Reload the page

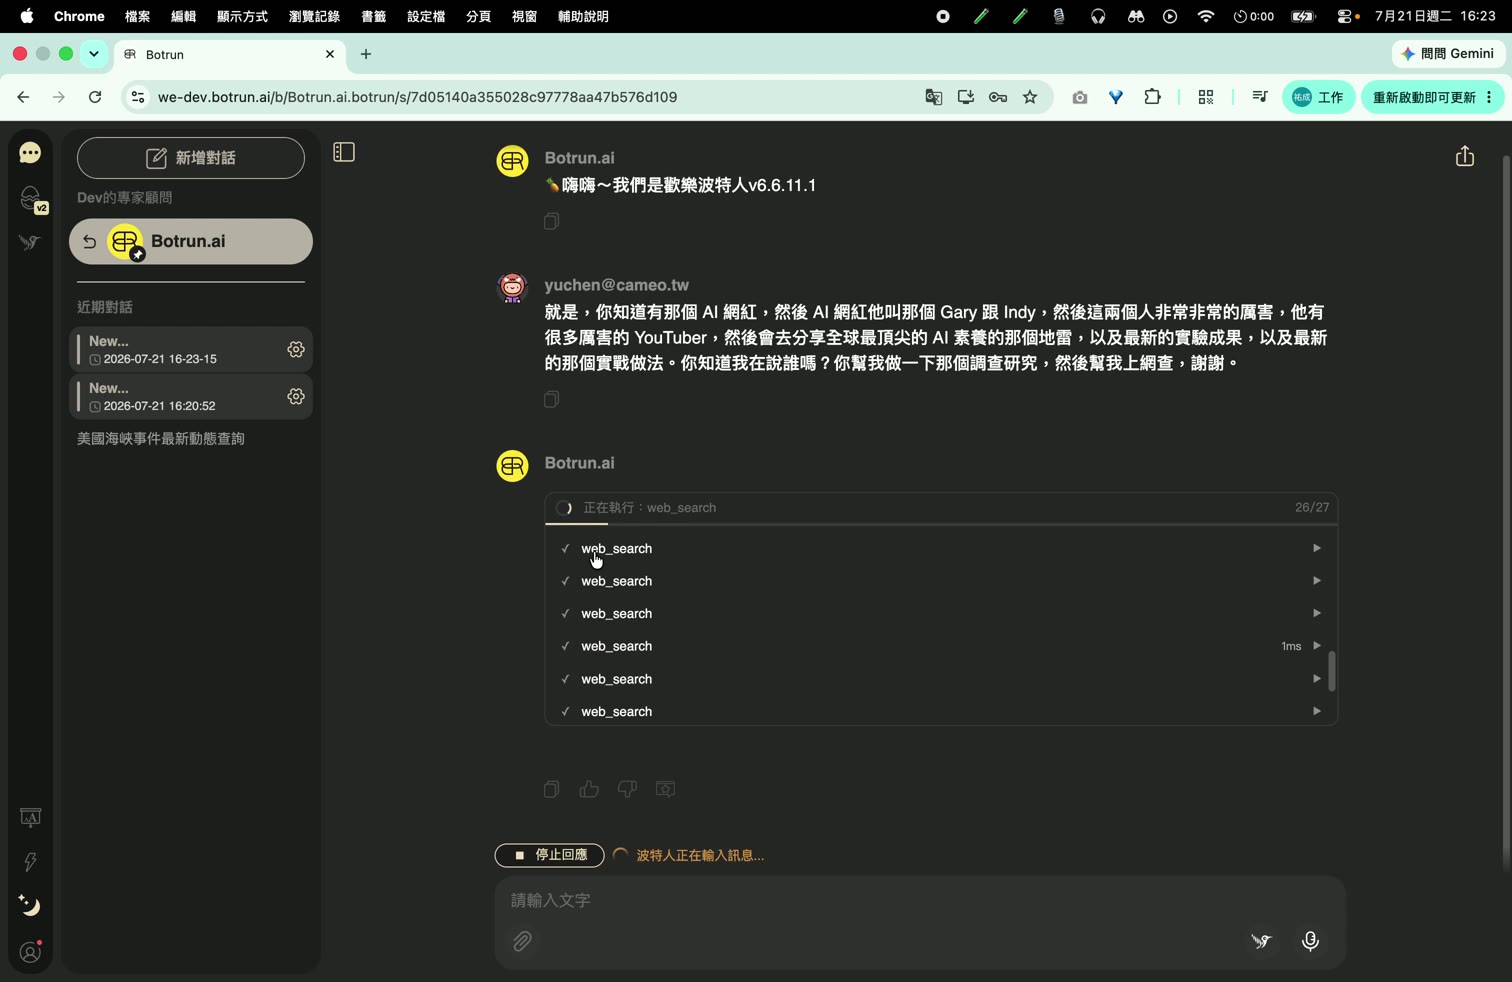click(95, 97)
